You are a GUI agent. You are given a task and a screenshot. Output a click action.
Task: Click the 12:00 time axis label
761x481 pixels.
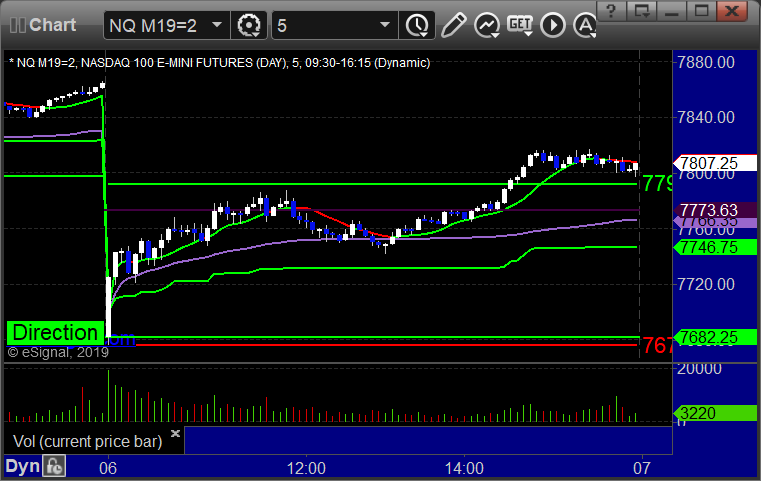pyautogui.click(x=306, y=468)
